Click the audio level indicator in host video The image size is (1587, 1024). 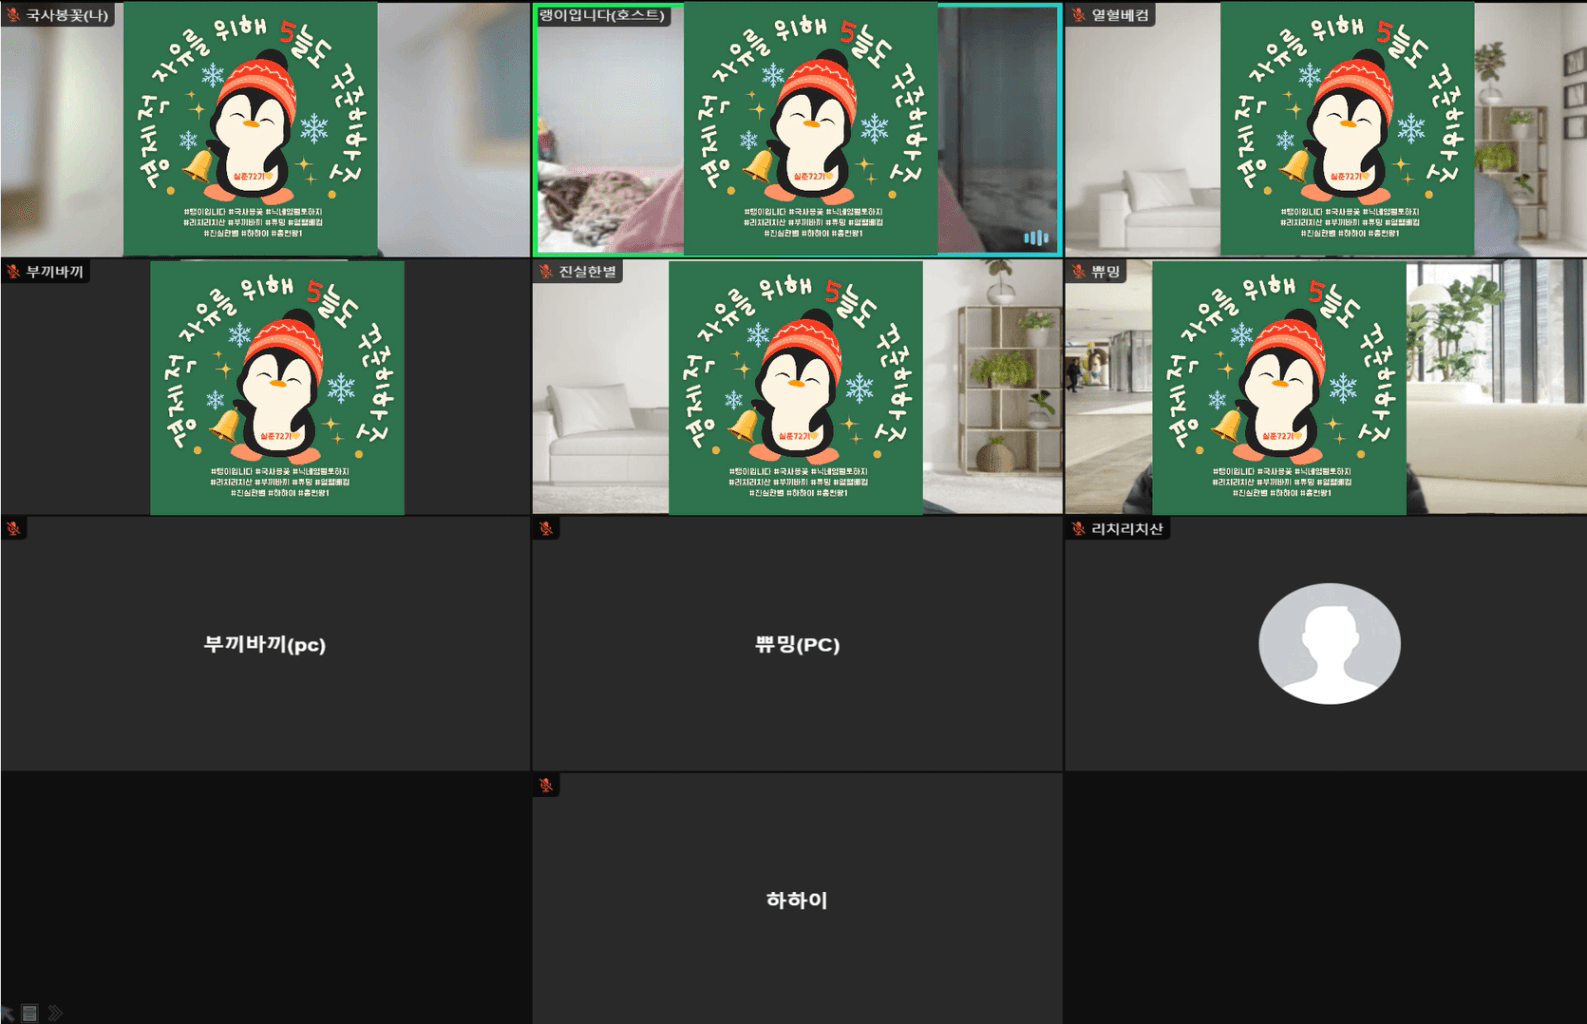tap(1036, 238)
